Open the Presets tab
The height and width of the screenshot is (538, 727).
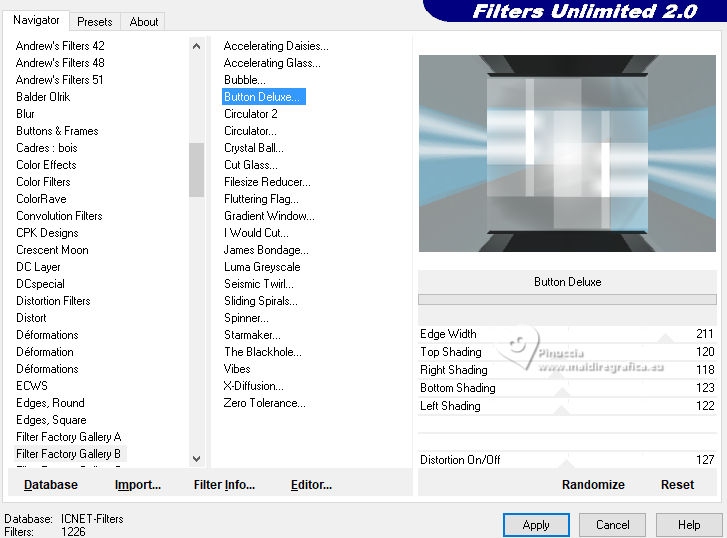point(95,22)
